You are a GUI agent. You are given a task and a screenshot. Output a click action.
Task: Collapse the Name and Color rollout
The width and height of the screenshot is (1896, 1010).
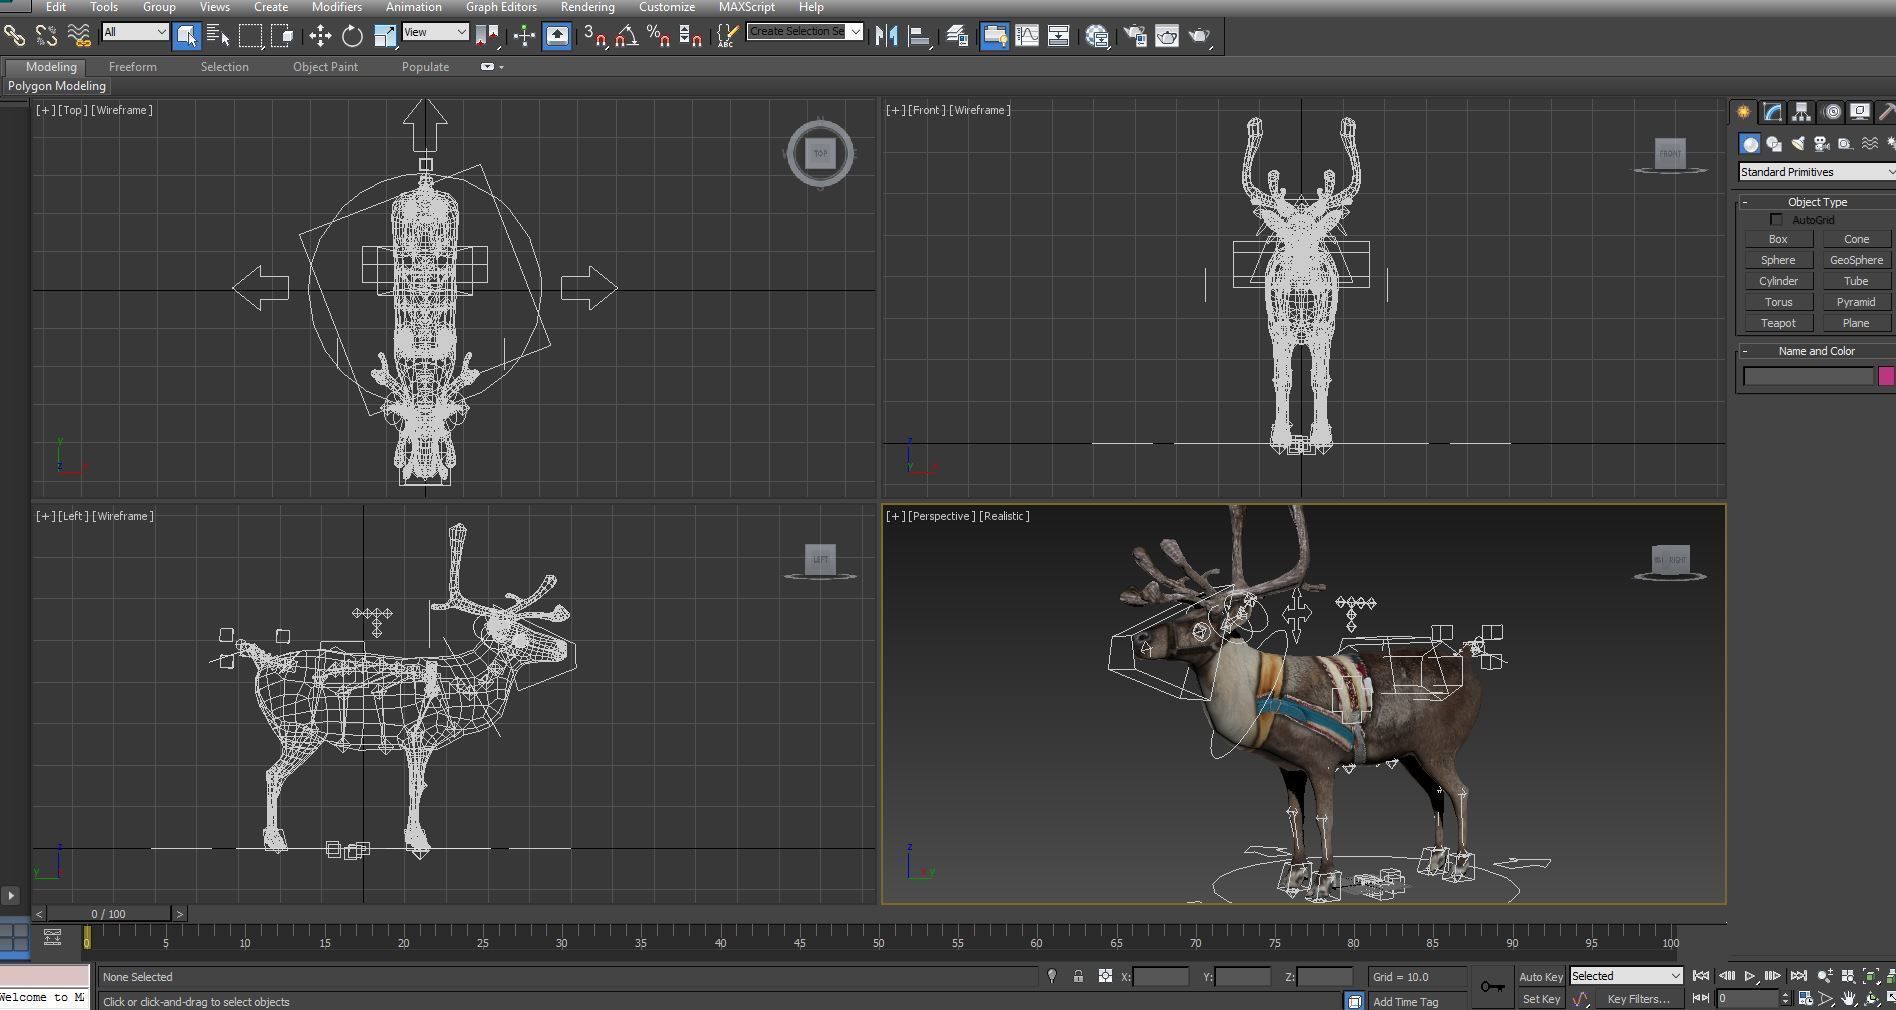1816,351
